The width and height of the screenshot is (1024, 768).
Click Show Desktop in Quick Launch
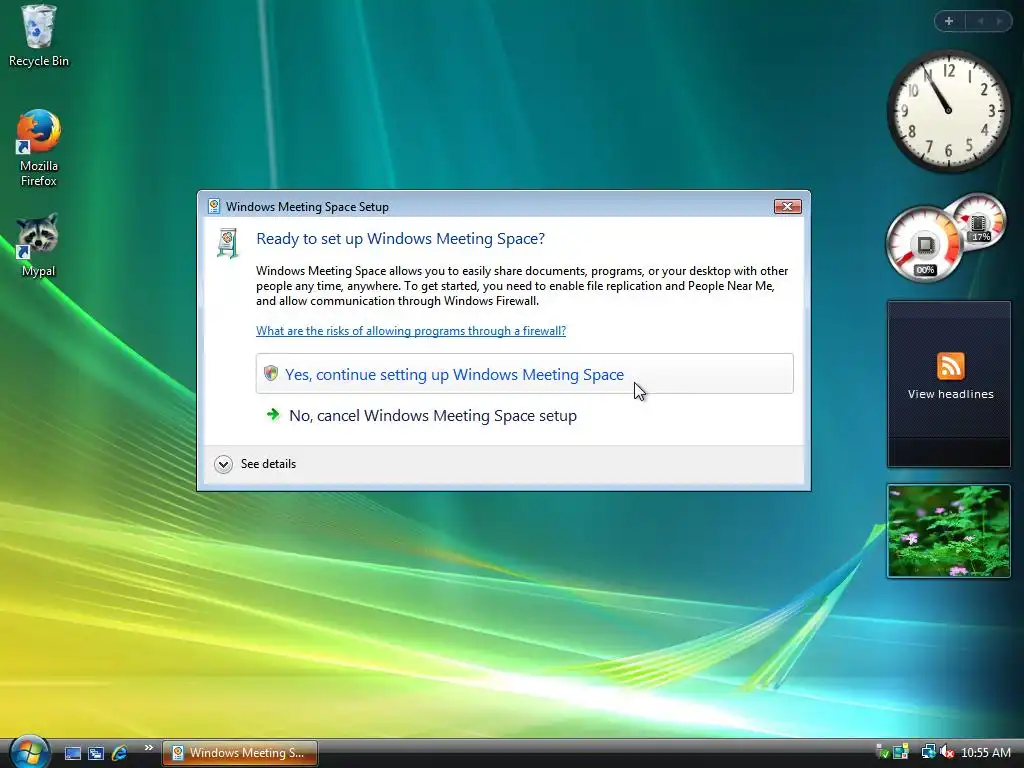pos(72,753)
